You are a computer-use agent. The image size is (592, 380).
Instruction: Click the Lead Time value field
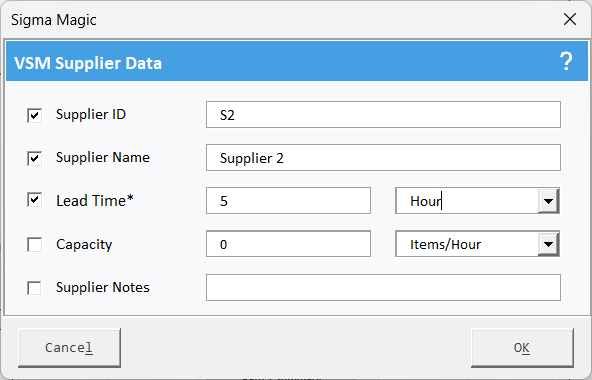click(288, 201)
